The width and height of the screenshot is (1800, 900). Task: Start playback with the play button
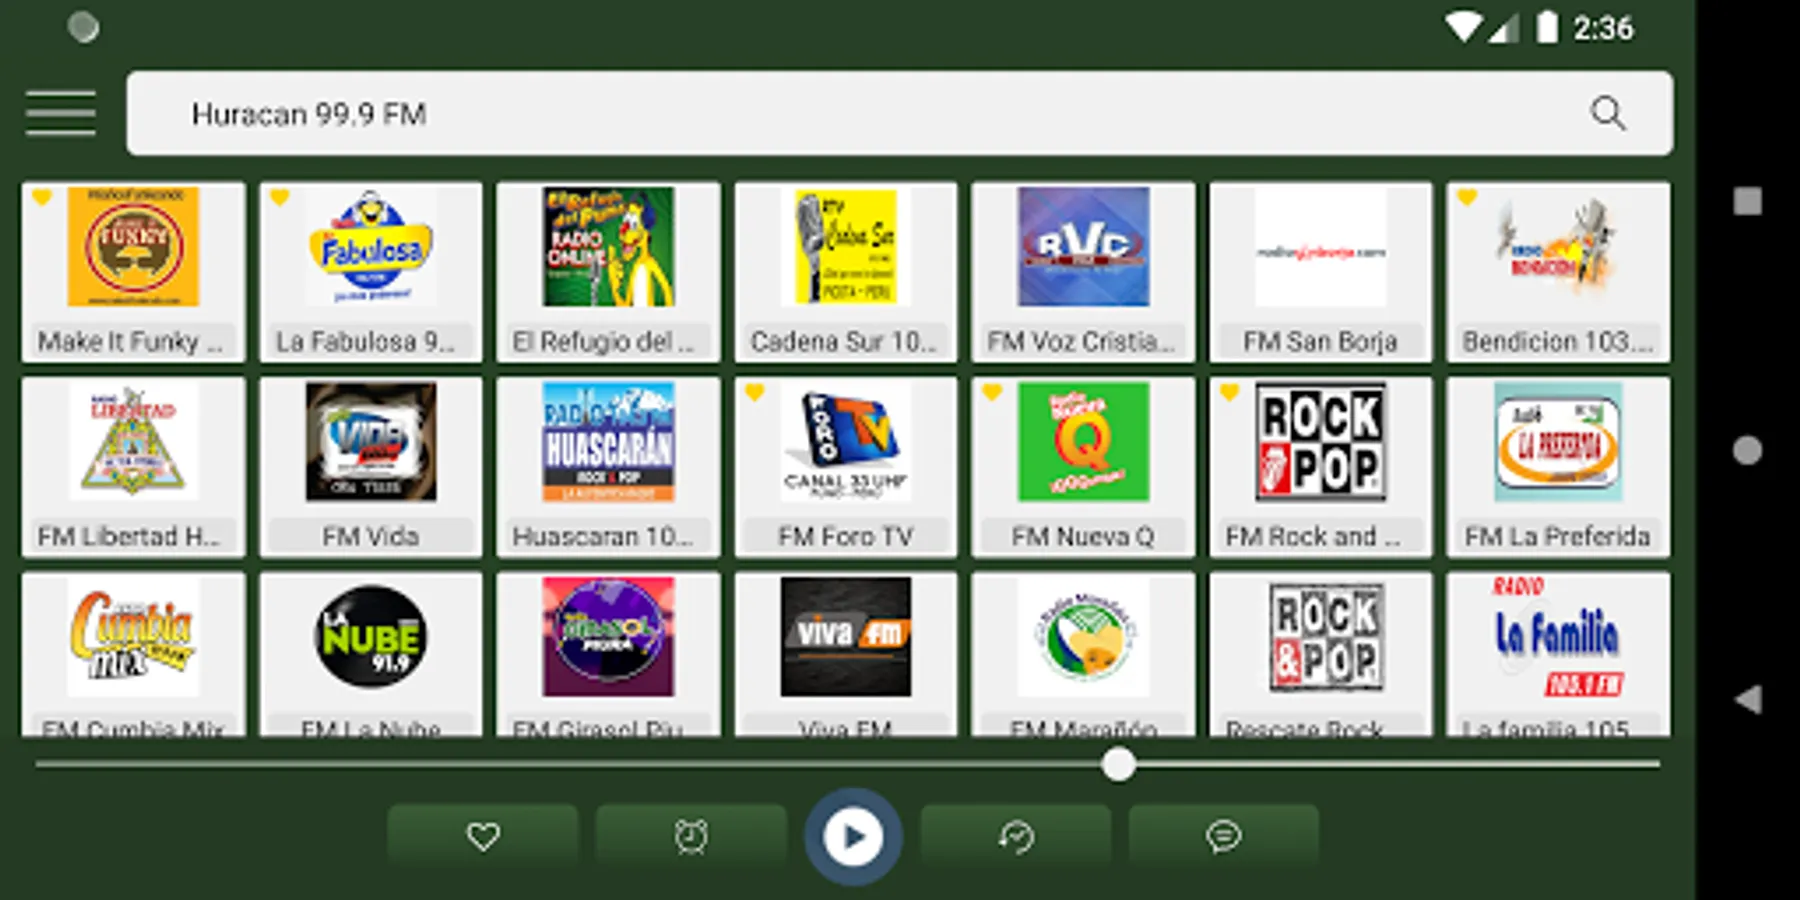click(x=853, y=836)
